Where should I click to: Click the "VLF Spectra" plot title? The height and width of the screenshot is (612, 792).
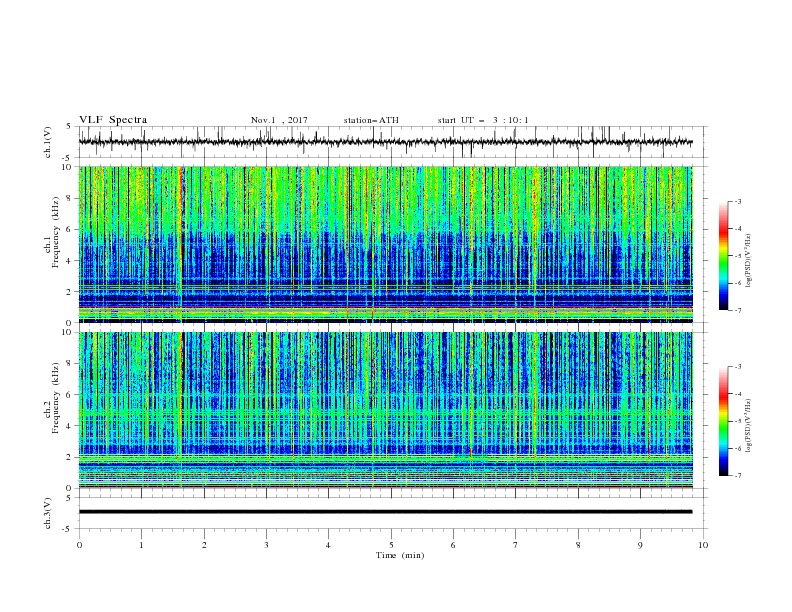point(113,120)
